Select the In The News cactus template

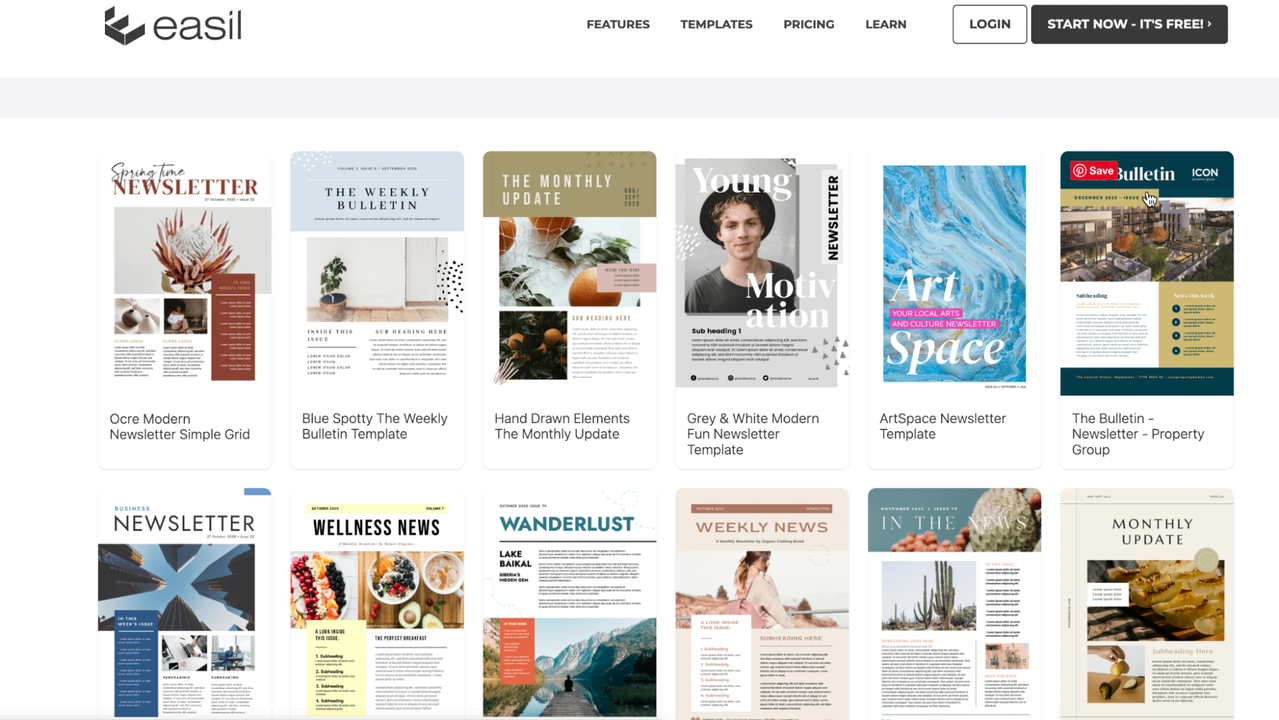click(954, 600)
